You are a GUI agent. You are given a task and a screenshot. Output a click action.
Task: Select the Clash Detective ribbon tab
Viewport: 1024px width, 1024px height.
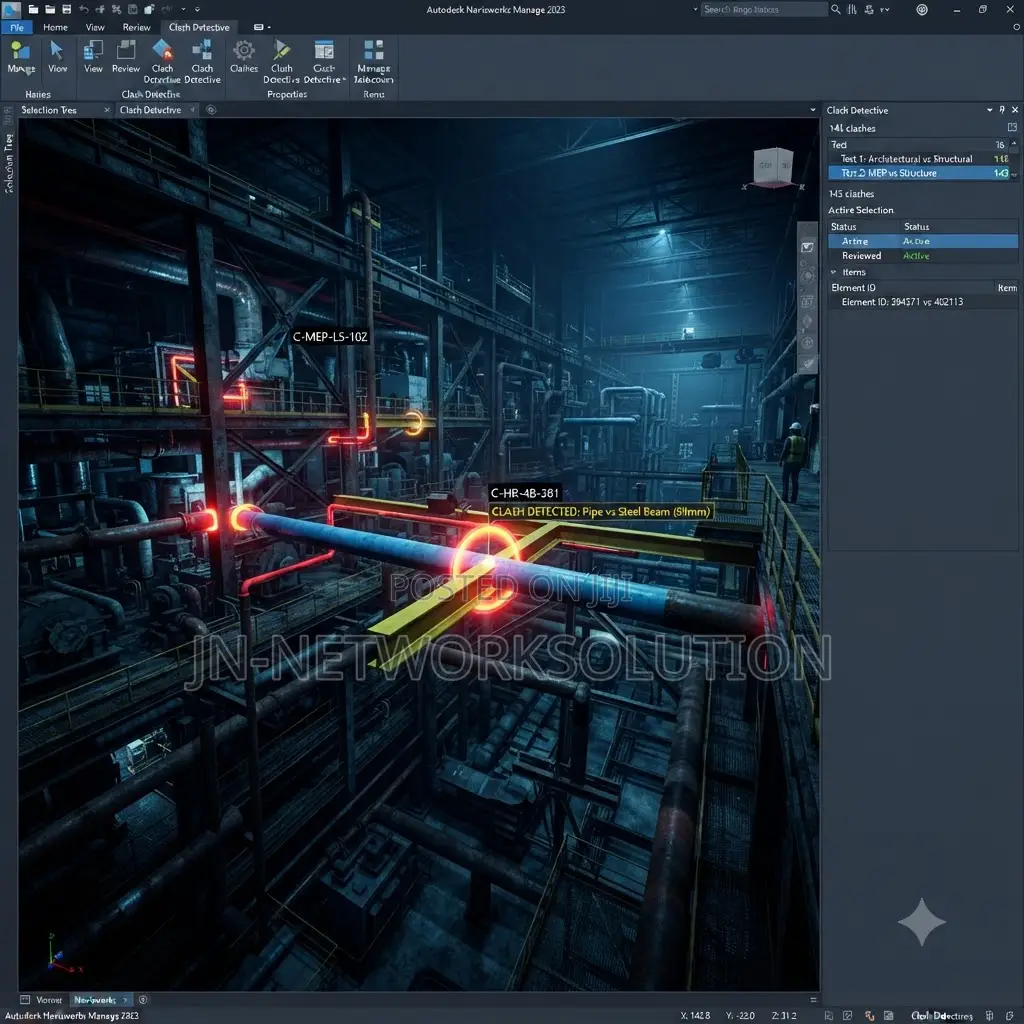click(x=199, y=27)
